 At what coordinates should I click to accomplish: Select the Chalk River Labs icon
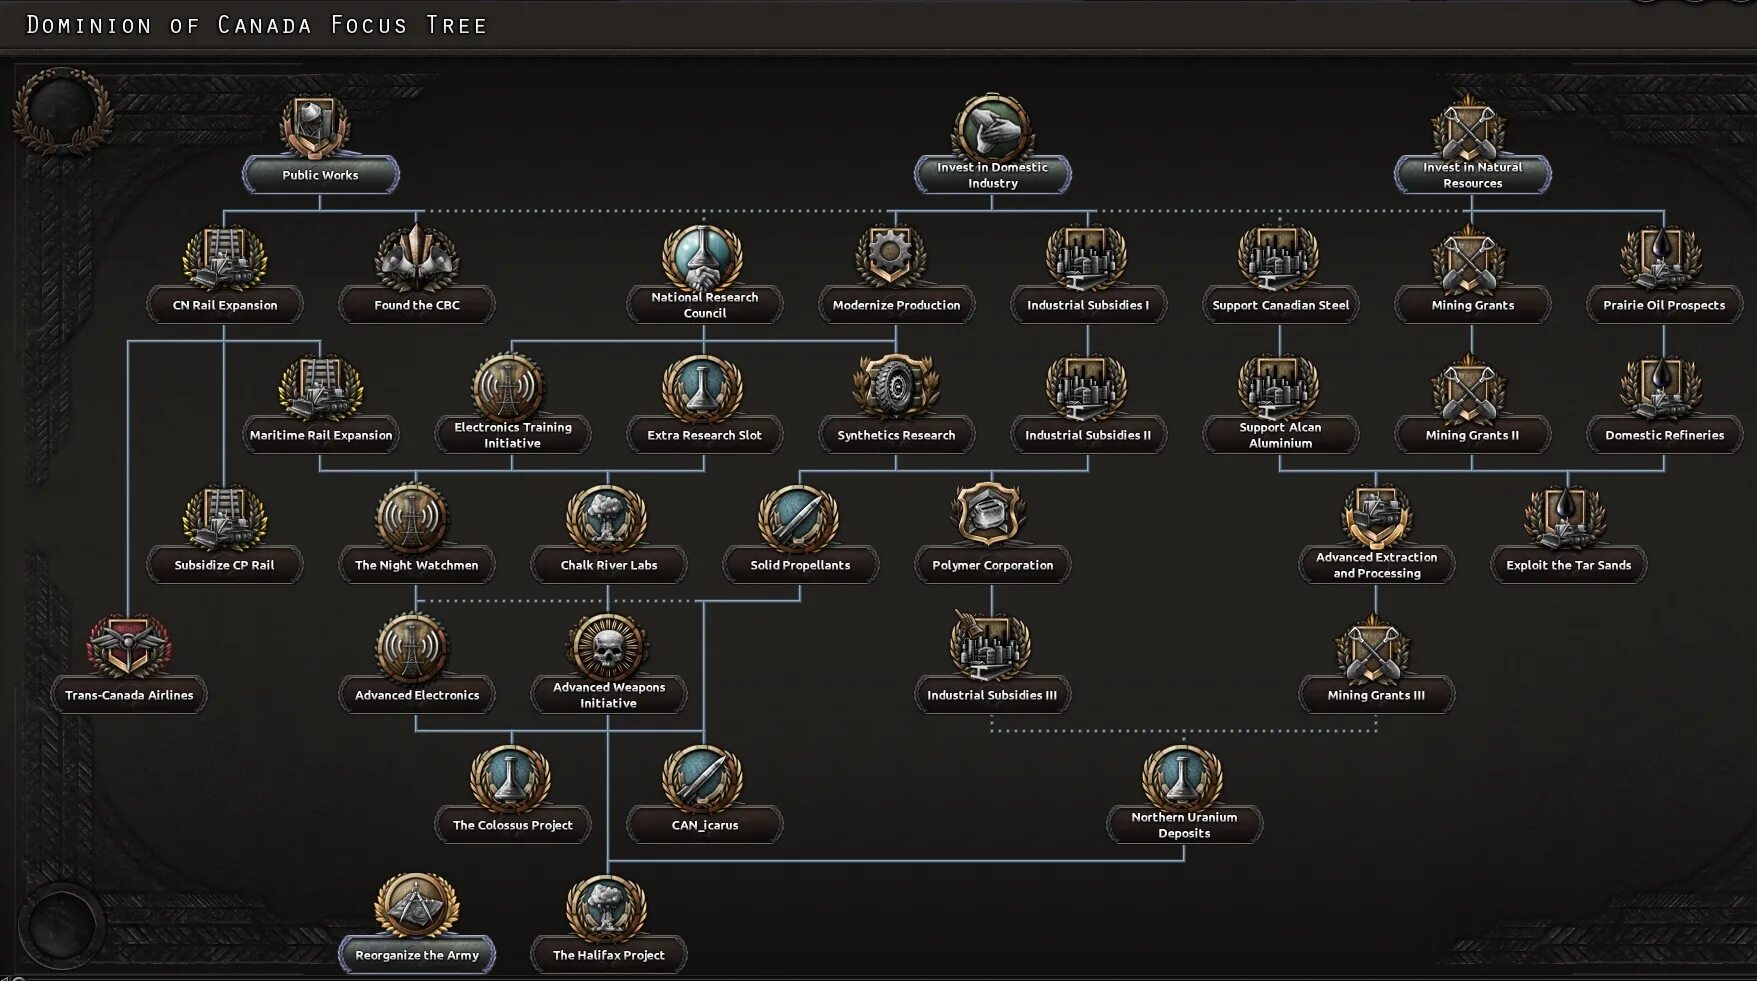(x=608, y=518)
